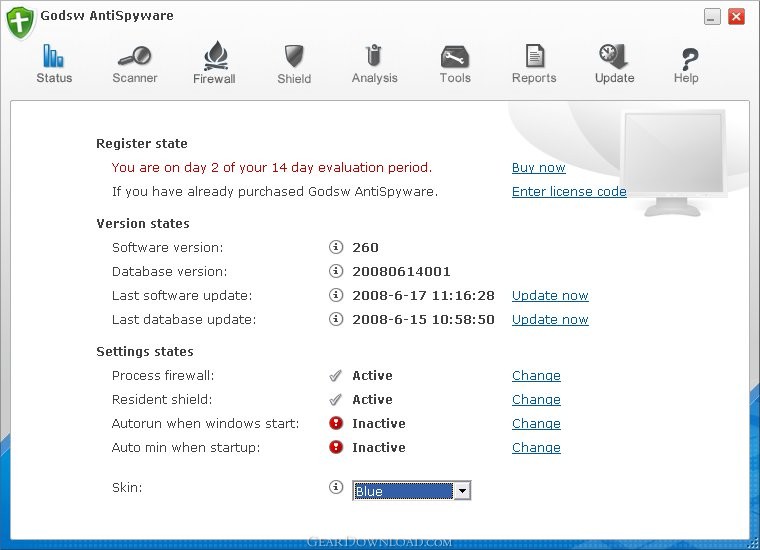Click the Version states heading
The width and height of the screenshot is (760, 550).
coord(142,223)
